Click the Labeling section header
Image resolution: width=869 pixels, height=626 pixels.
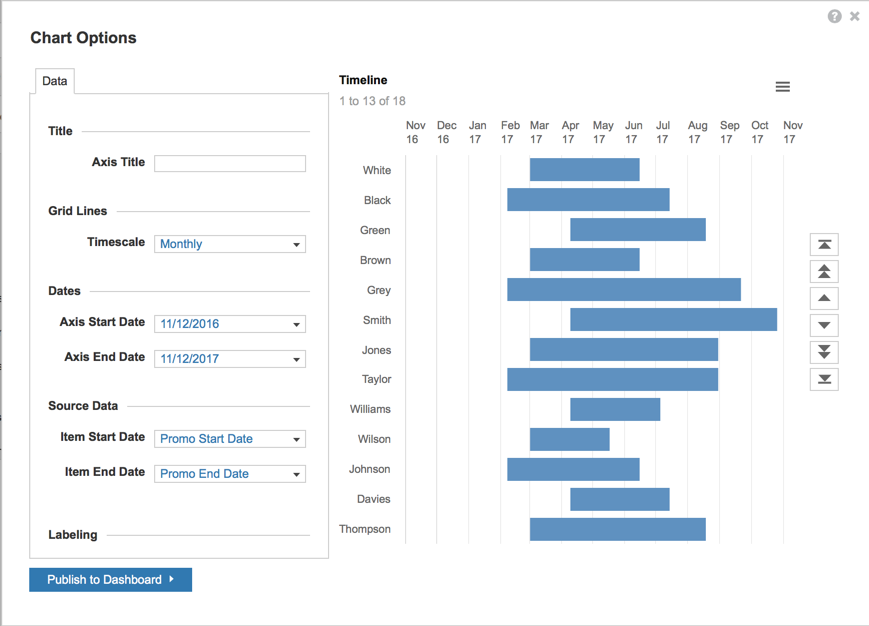click(73, 535)
